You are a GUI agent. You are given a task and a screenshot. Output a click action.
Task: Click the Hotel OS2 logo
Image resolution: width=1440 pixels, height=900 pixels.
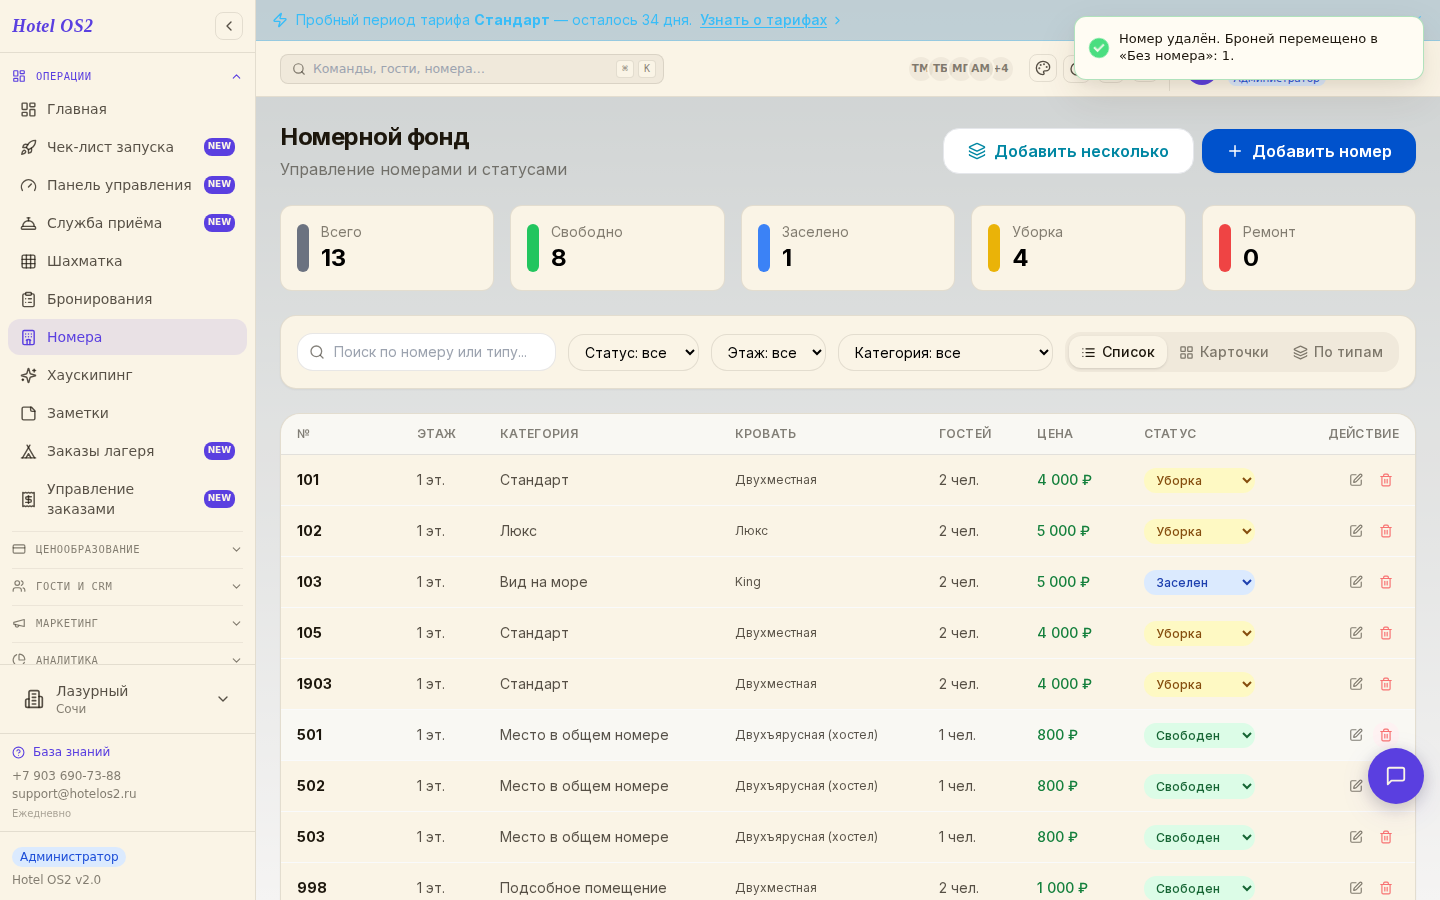pos(52,26)
